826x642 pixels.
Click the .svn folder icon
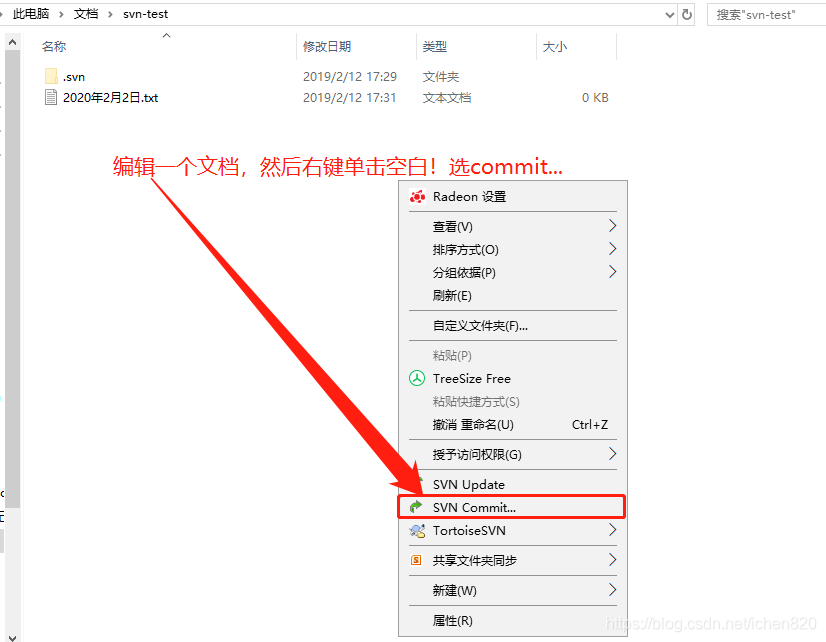coord(51,76)
